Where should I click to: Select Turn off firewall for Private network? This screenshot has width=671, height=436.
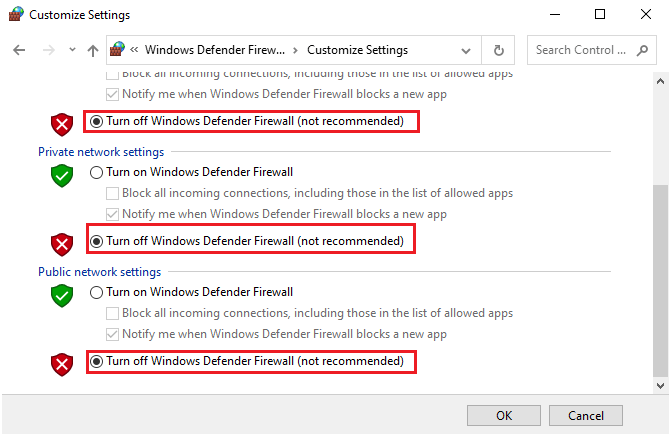coord(96,241)
